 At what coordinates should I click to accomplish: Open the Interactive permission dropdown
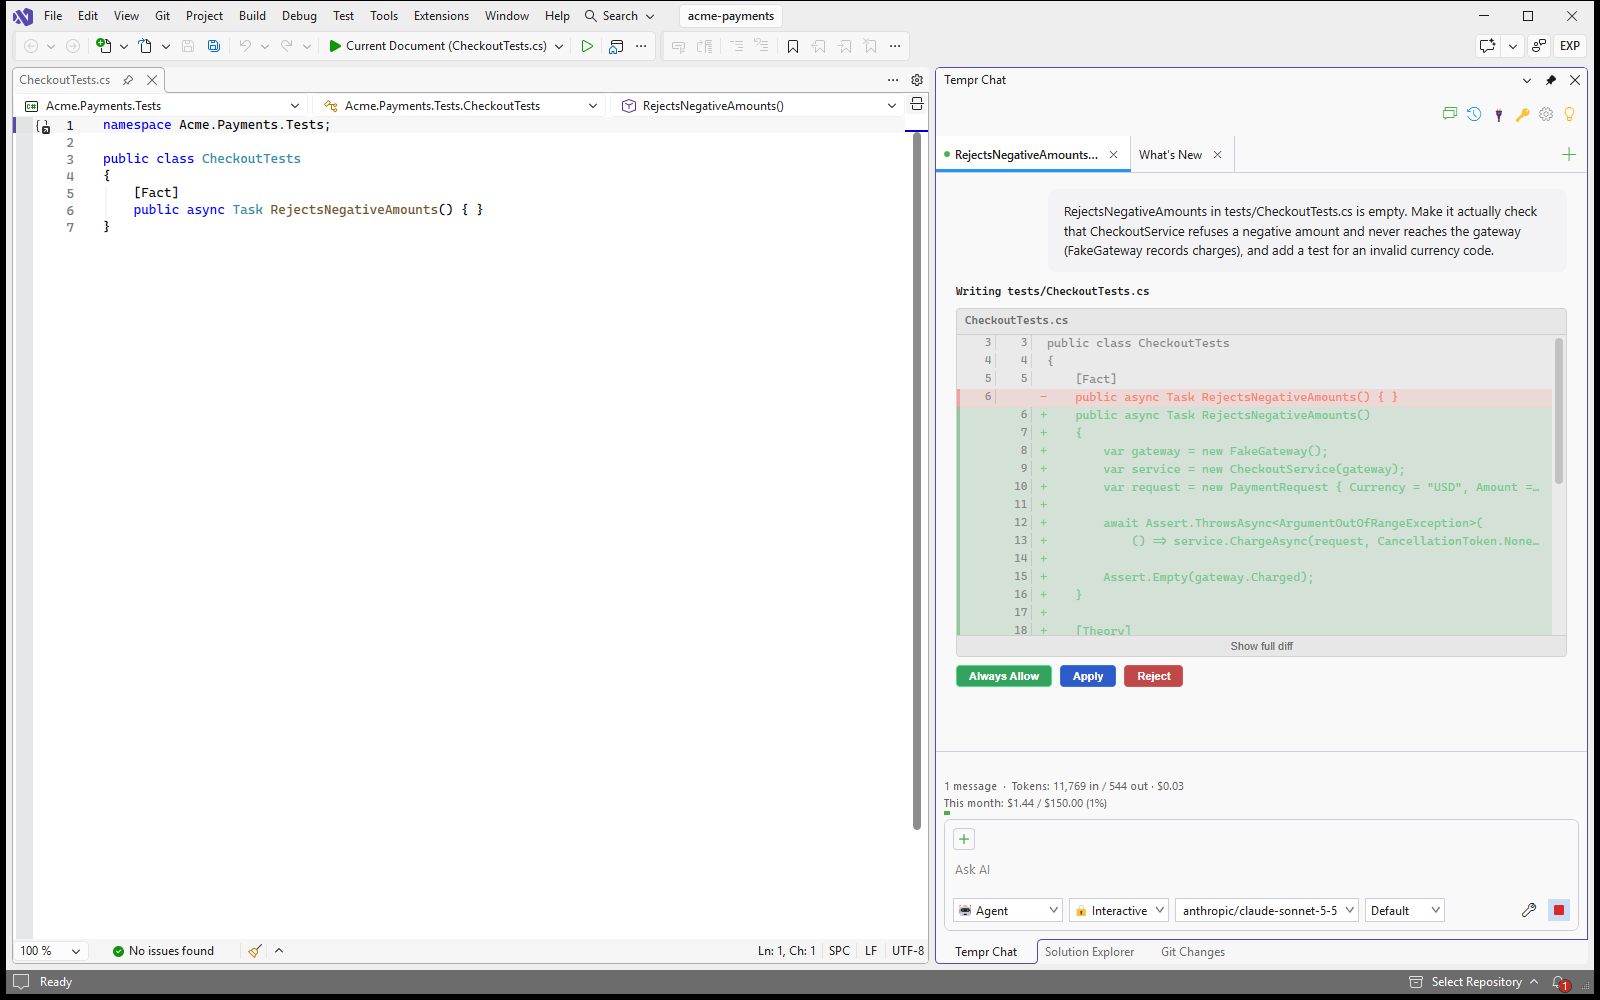pyautogui.click(x=1119, y=911)
